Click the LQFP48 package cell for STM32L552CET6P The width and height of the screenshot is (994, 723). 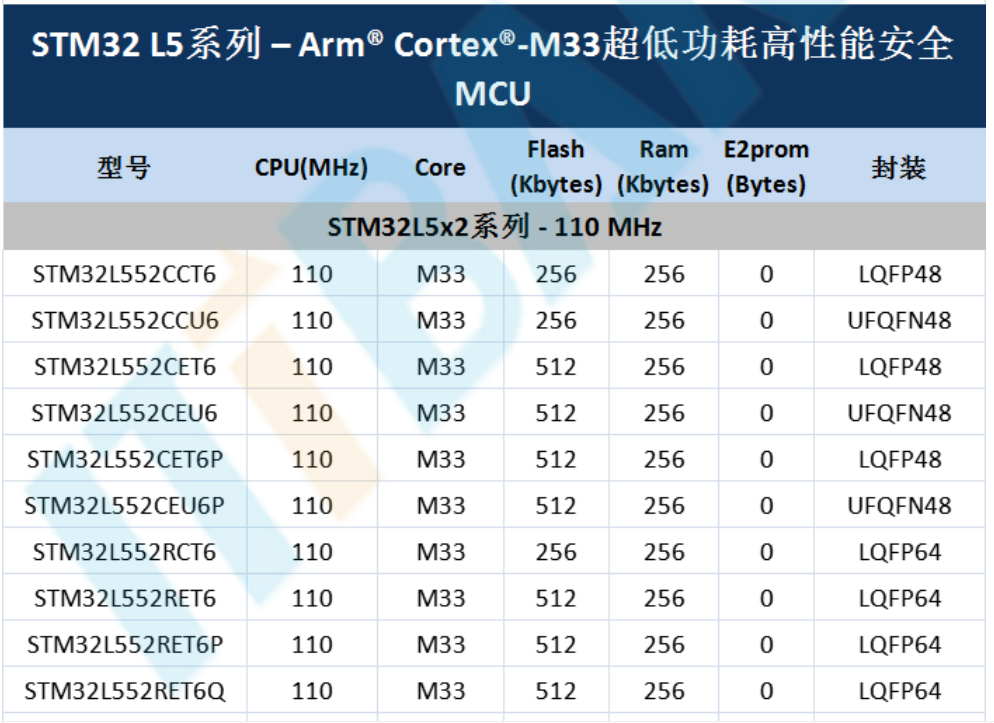pos(900,459)
